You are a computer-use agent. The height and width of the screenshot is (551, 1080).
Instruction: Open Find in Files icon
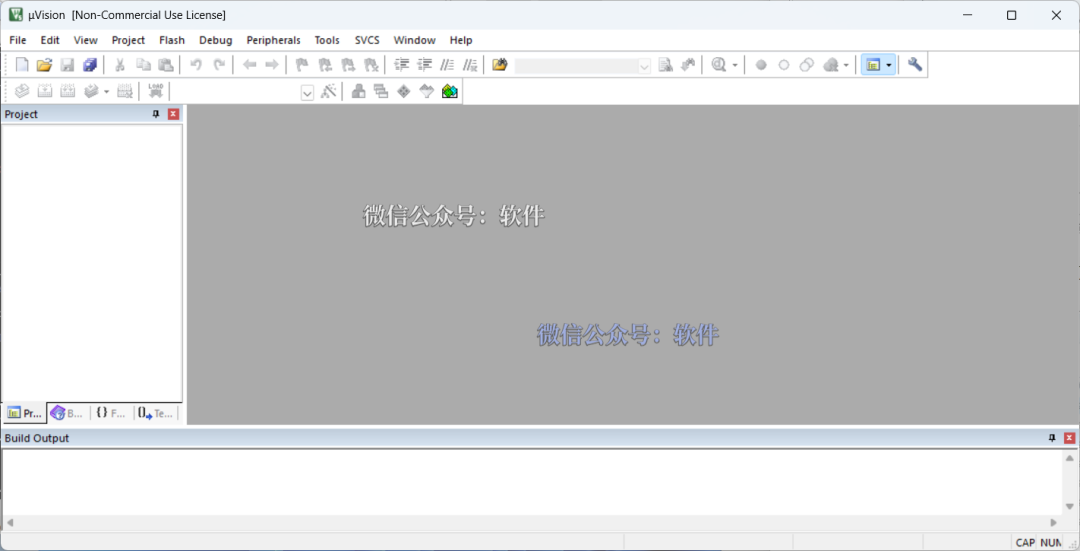(500, 65)
